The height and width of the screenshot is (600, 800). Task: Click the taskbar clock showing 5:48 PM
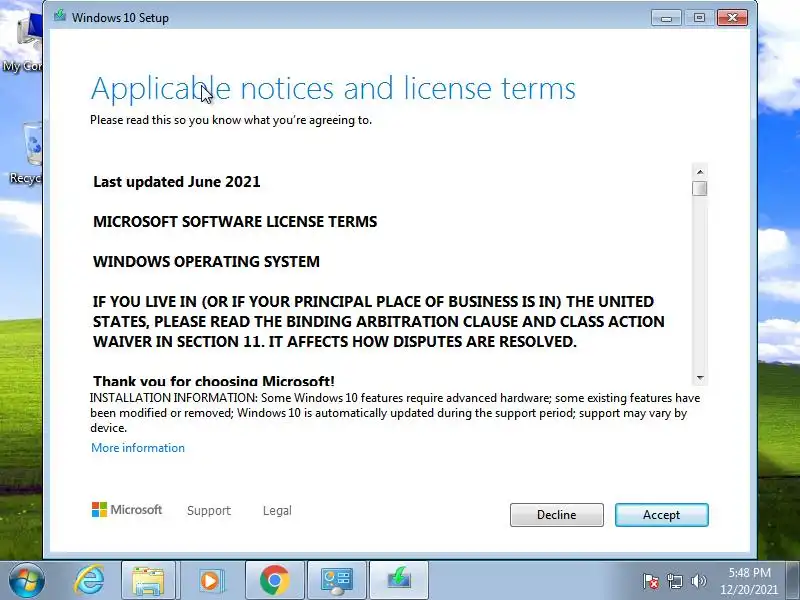coord(749,581)
